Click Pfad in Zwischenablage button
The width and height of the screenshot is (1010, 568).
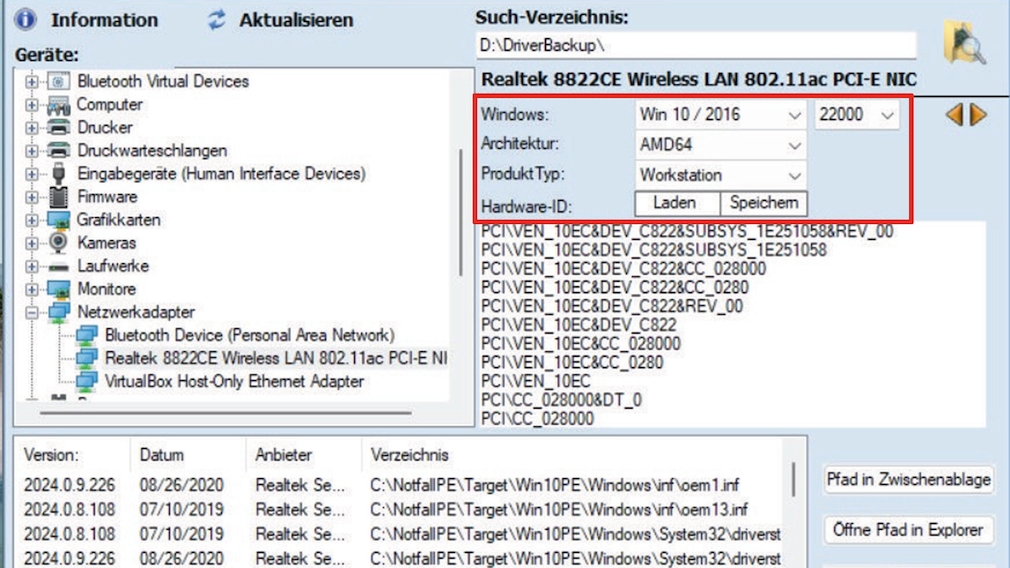(908, 480)
